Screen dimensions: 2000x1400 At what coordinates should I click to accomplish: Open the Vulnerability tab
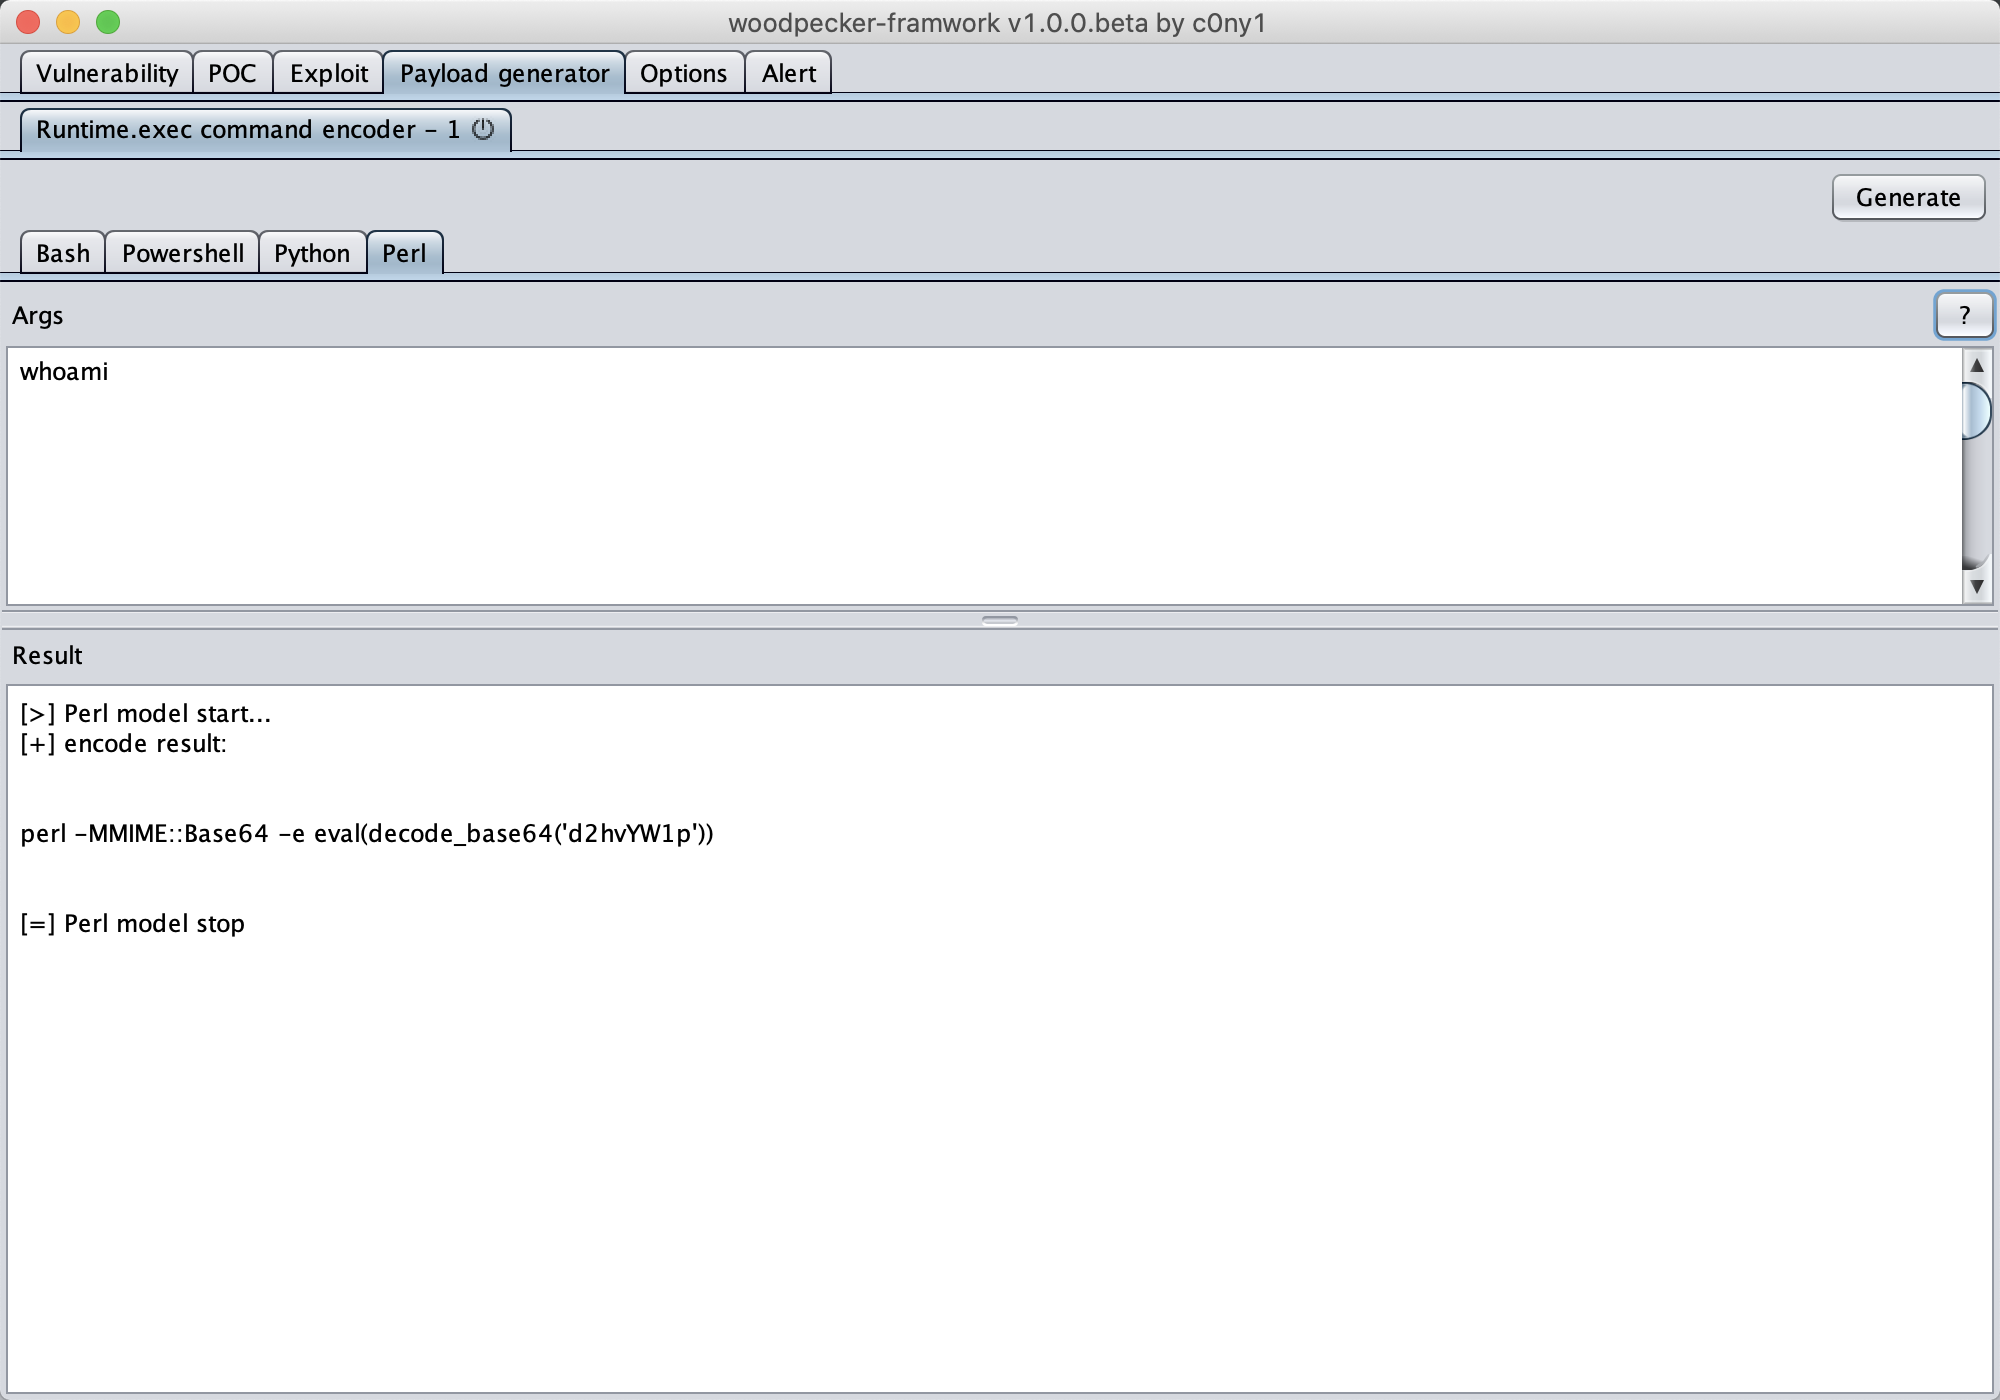[107, 73]
